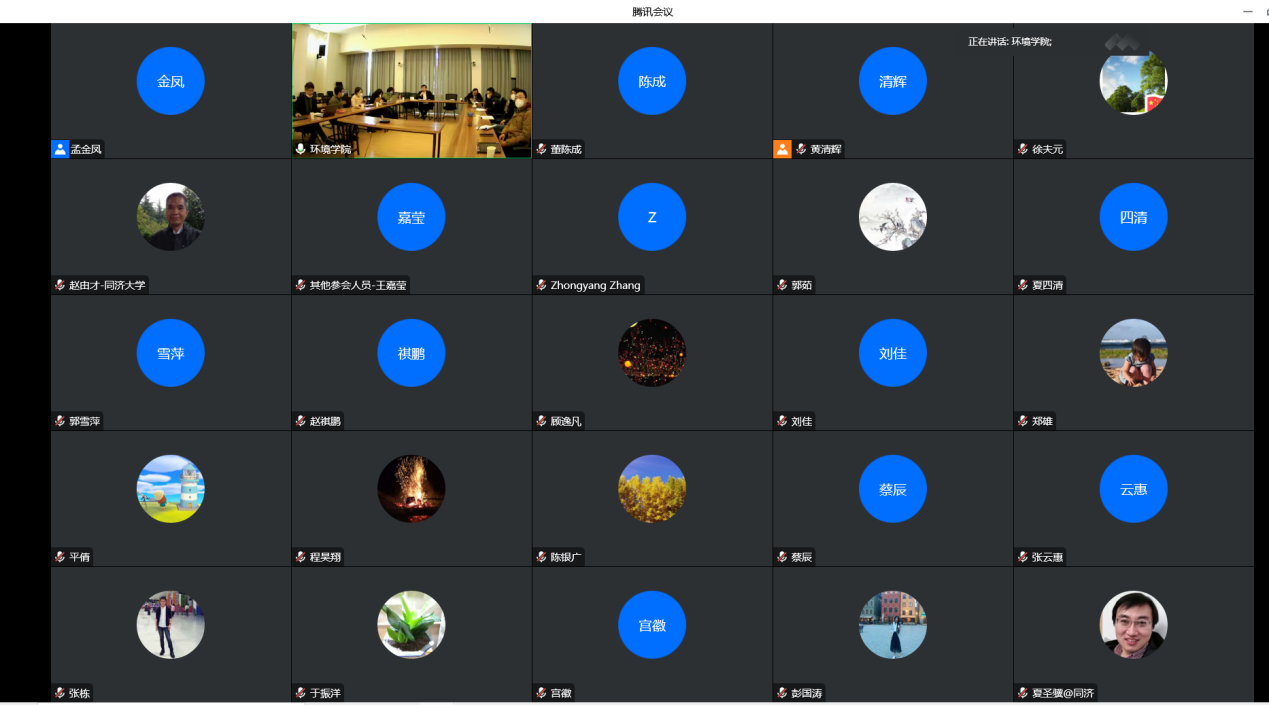Select the lighthouse avatar of 平倩

point(171,489)
